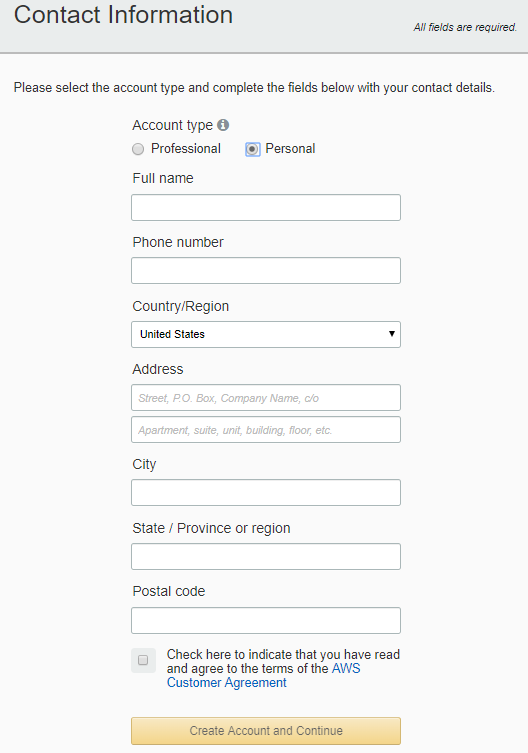Viewport: 528px width, 753px height.
Task: Click Create Account and Continue button
Action: [x=266, y=731]
